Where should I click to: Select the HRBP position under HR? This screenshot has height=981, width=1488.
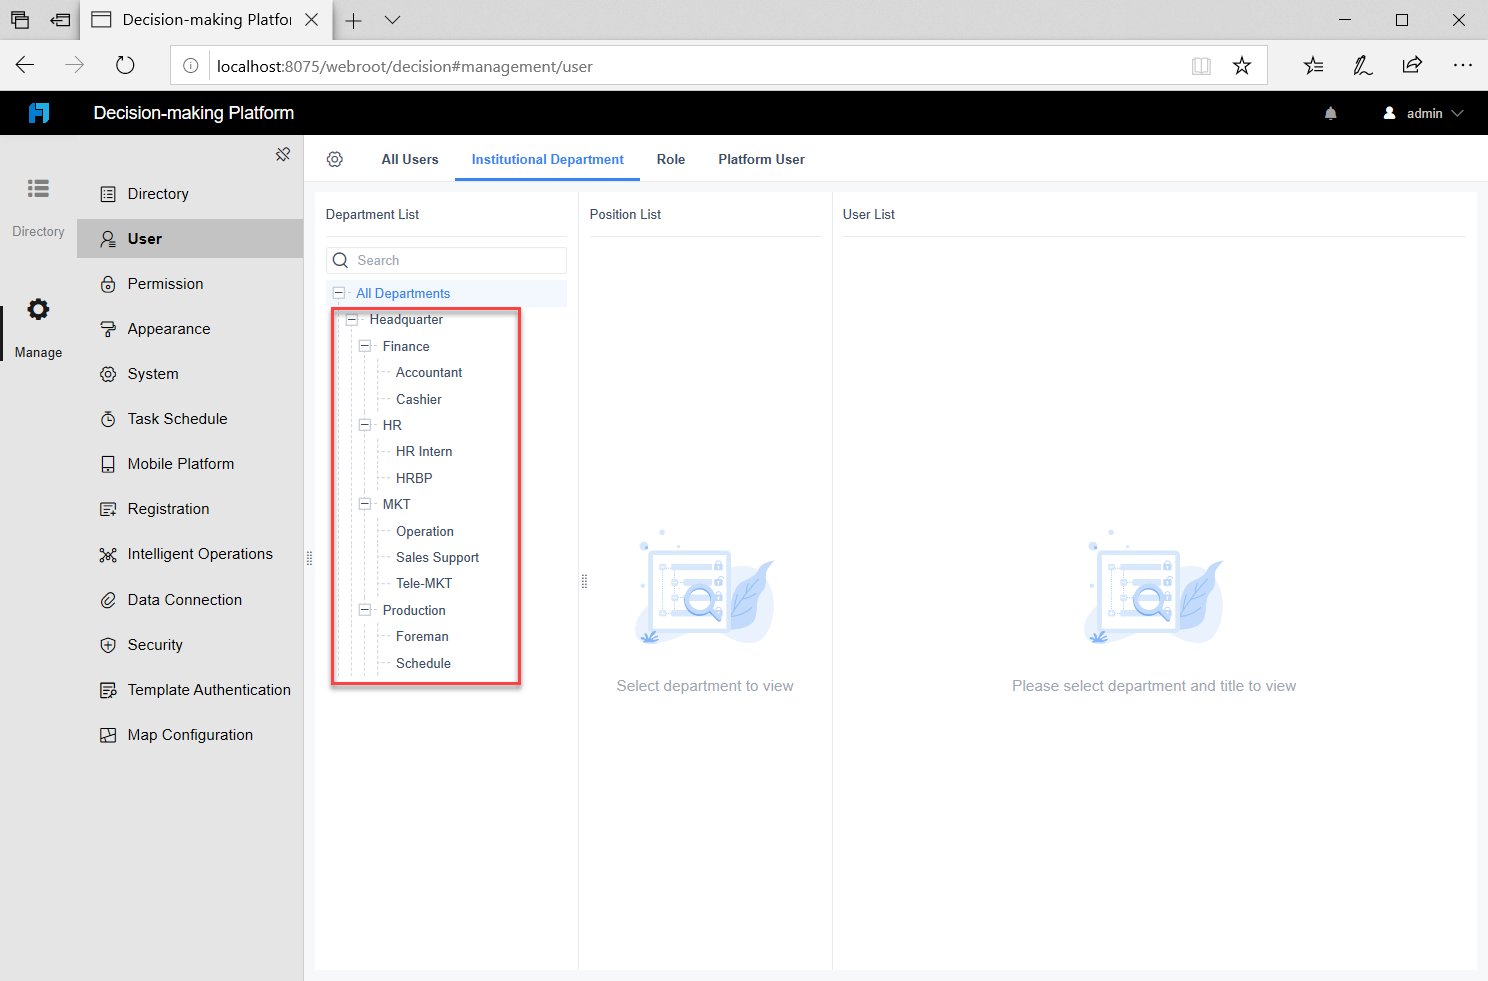coord(411,477)
